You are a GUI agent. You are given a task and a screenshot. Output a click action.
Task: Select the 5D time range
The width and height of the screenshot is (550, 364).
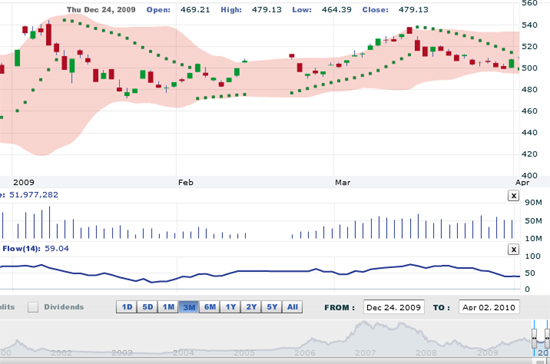click(147, 307)
